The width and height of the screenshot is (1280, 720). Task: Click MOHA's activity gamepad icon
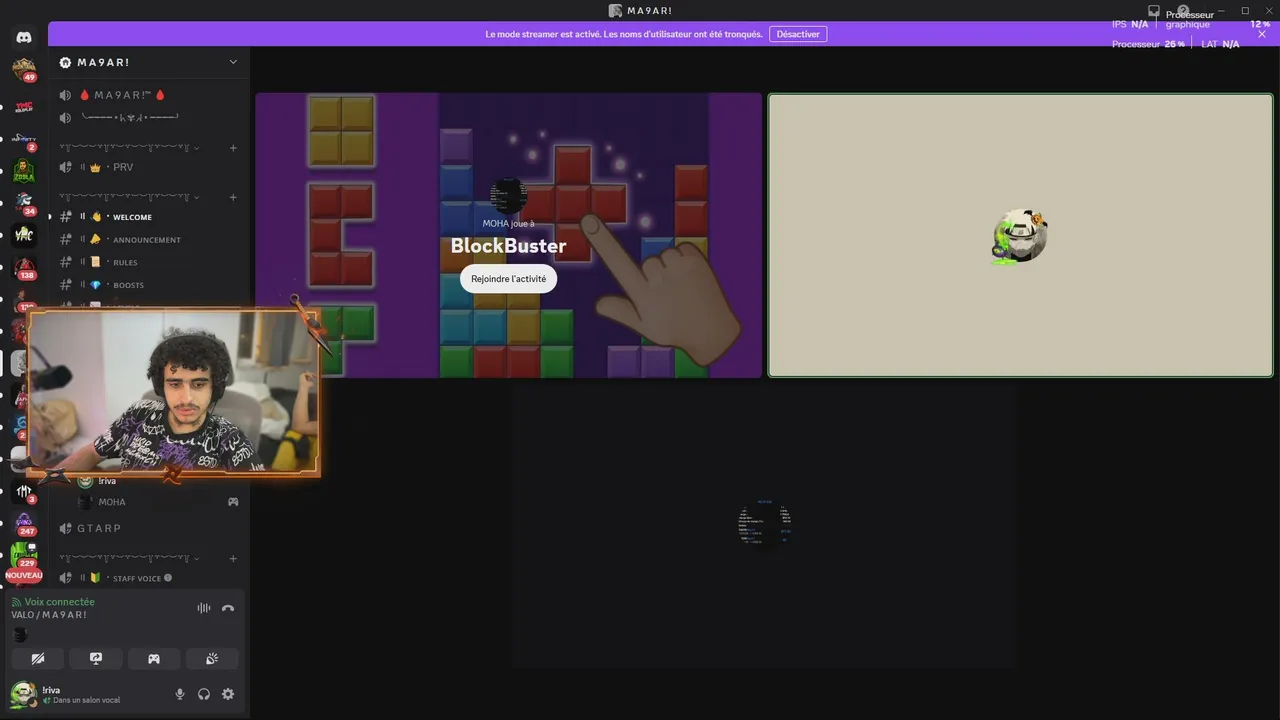point(233,502)
